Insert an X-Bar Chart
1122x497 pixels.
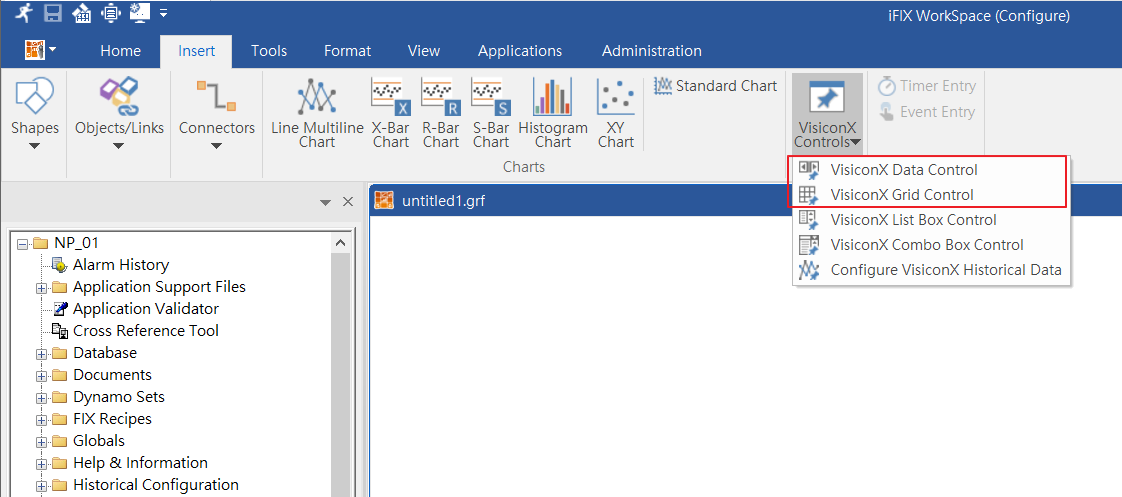tap(391, 114)
